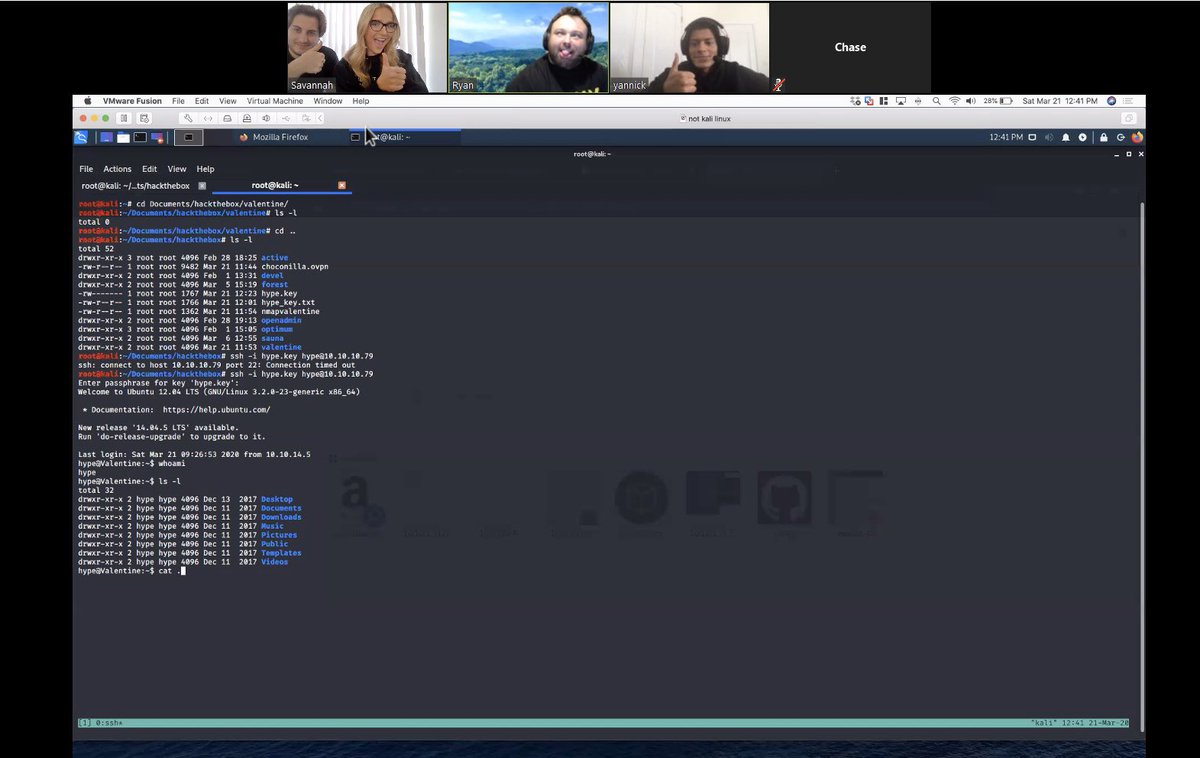Screen dimensions: 1200x758
Task: Open terminal File menu
Action: pyautogui.click(x=86, y=169)
